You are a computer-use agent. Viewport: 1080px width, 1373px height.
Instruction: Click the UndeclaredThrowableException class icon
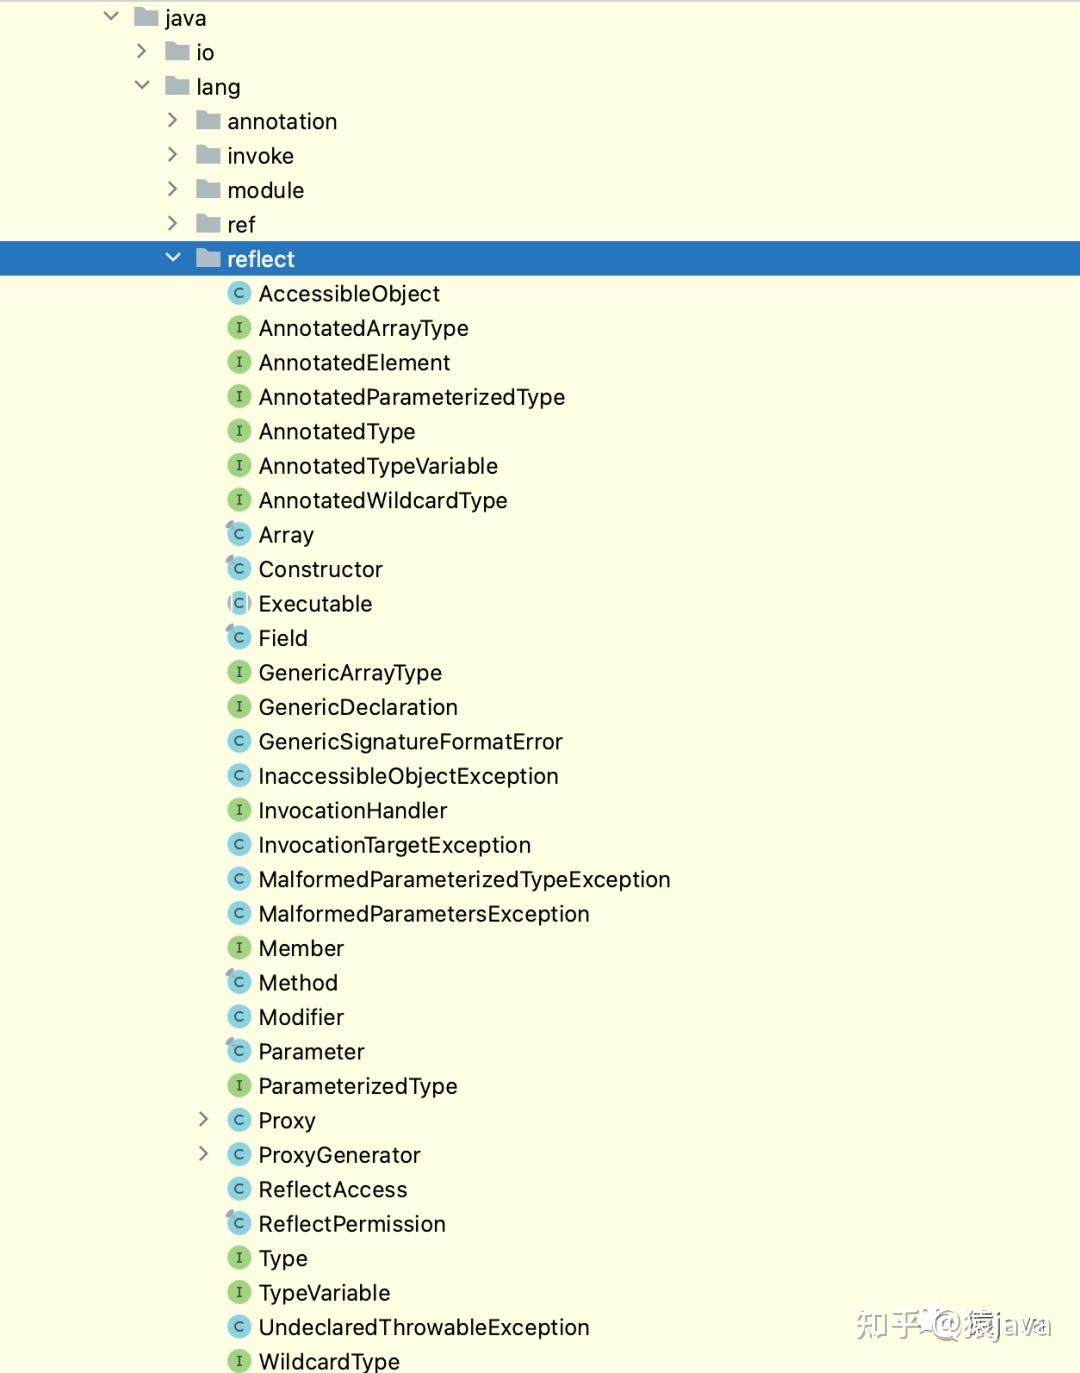click(x=239, y=1327)
